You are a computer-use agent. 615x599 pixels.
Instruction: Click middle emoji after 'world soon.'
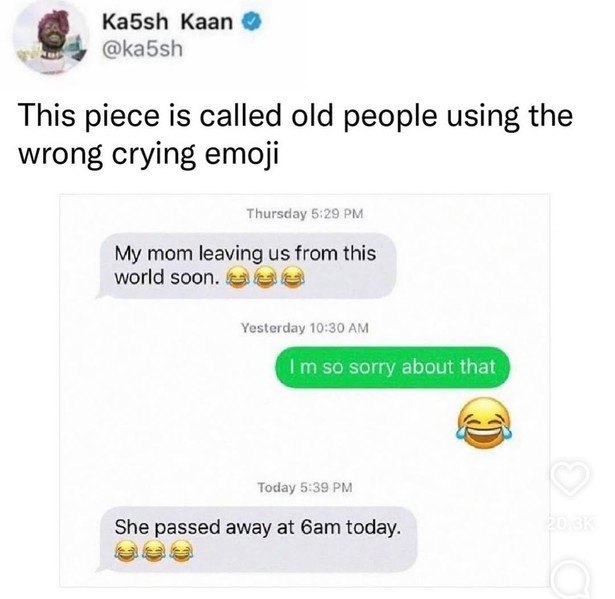pos(264,277)
